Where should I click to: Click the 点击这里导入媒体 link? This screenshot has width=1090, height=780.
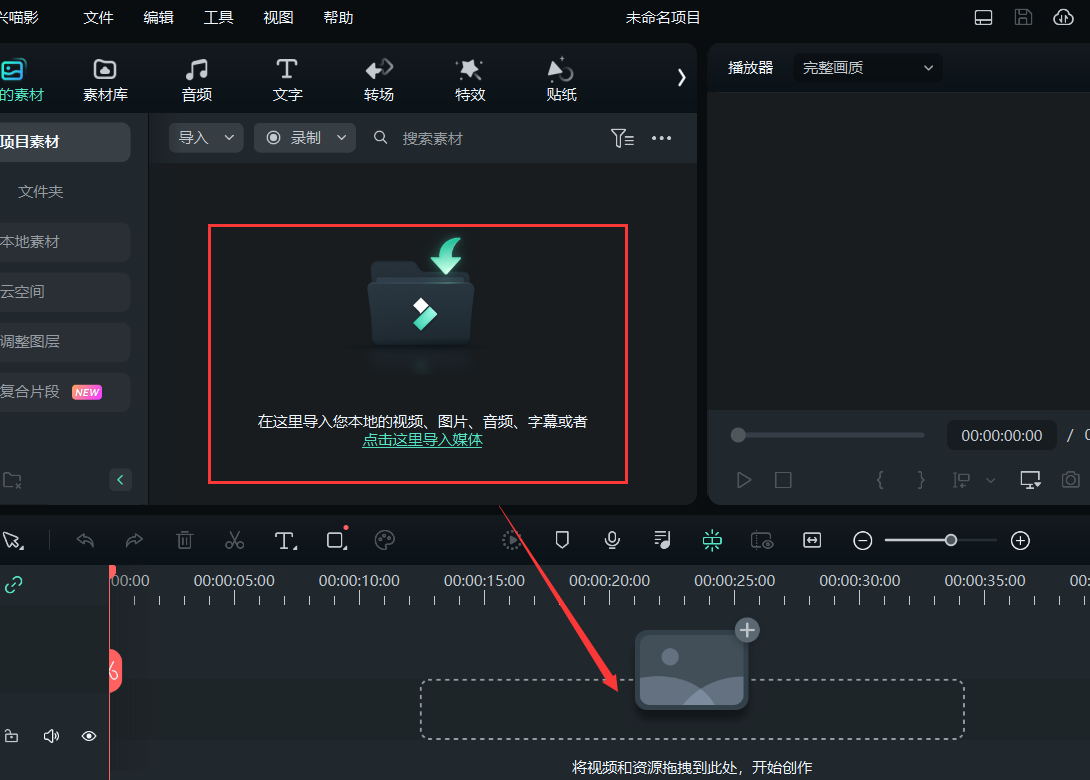click(x=422, y=440)
